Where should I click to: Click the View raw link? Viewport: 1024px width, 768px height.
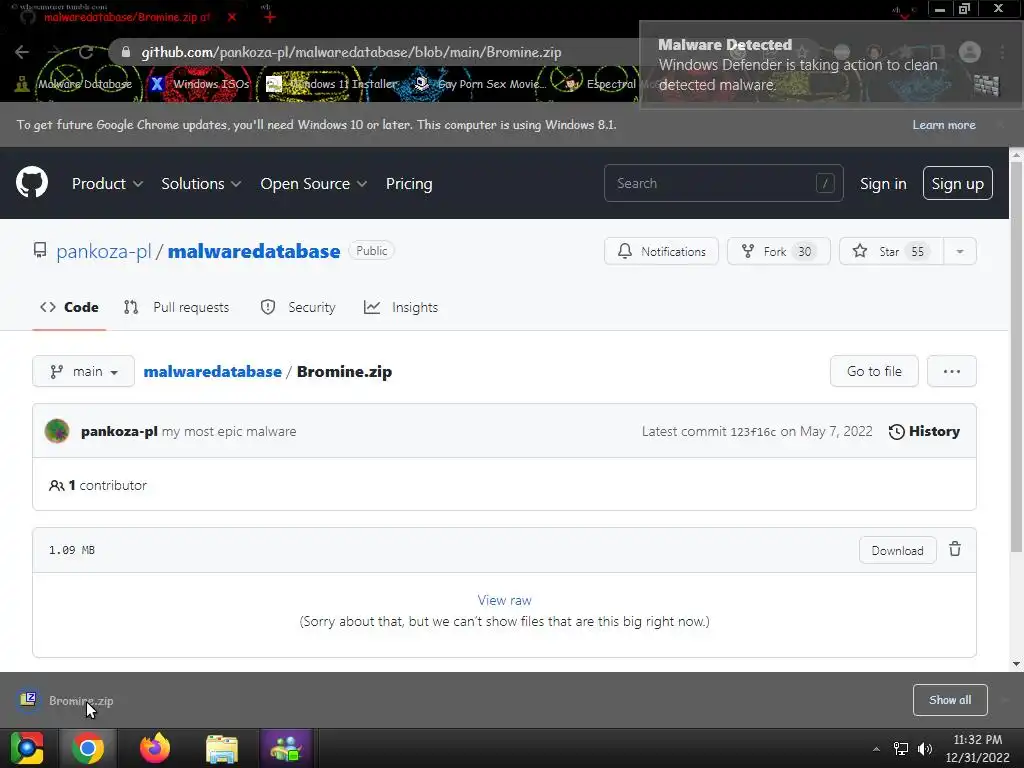[x=504, y=600]
